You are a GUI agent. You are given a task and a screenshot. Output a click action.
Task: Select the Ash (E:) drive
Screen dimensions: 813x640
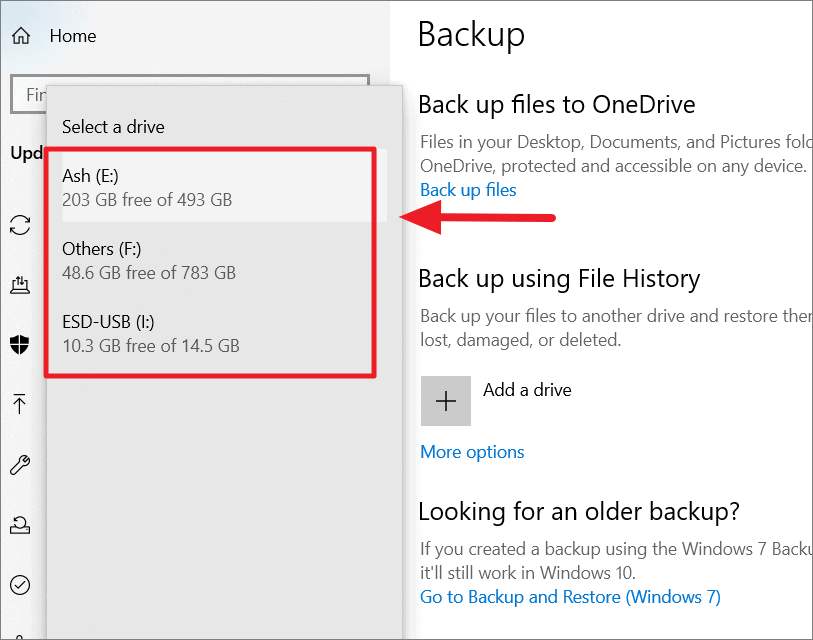225,187
